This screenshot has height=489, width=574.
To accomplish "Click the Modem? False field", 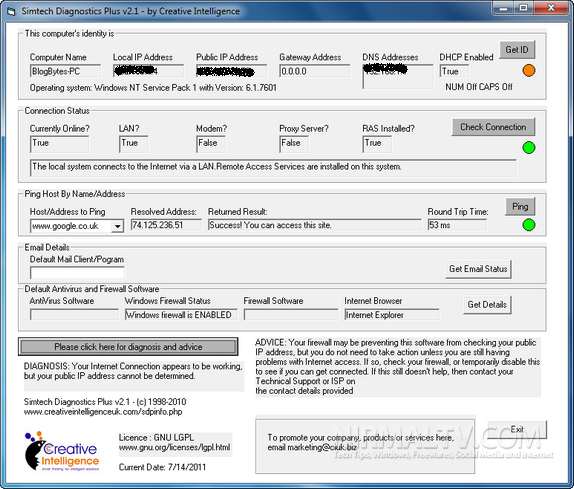I will coord(211,144).
